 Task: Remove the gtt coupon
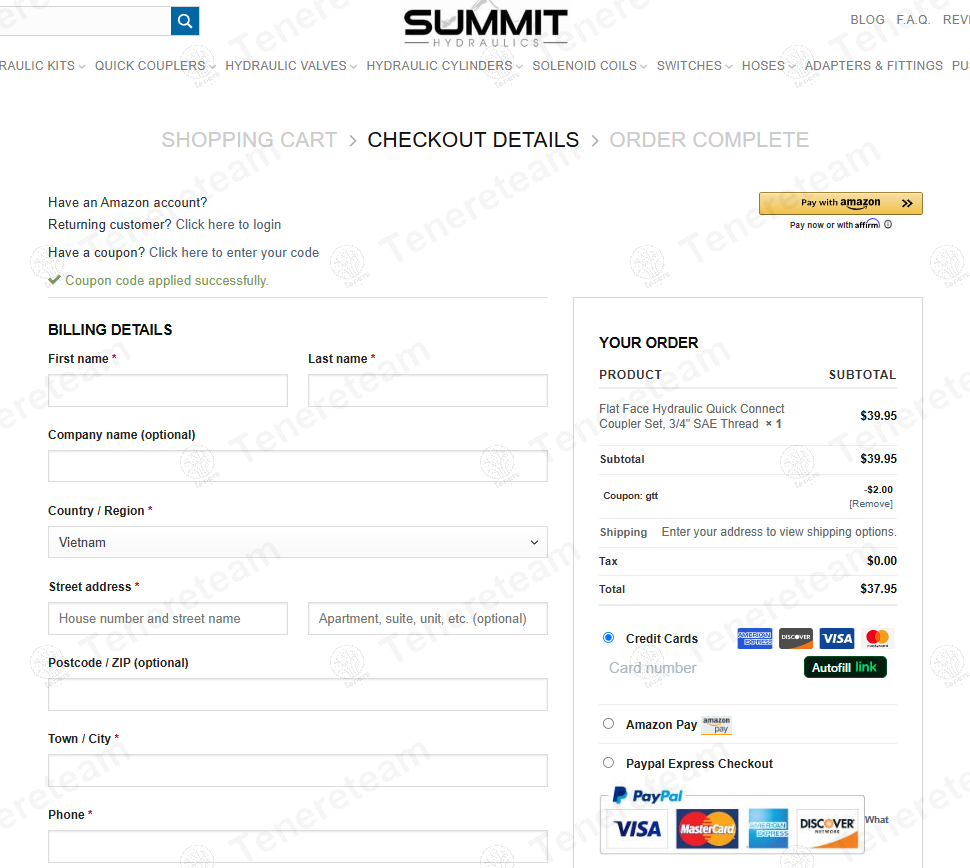(870, 504)
